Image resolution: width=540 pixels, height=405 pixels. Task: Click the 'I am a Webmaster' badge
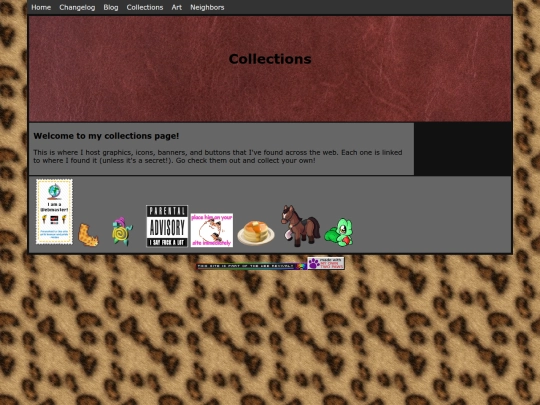[54, 211]
